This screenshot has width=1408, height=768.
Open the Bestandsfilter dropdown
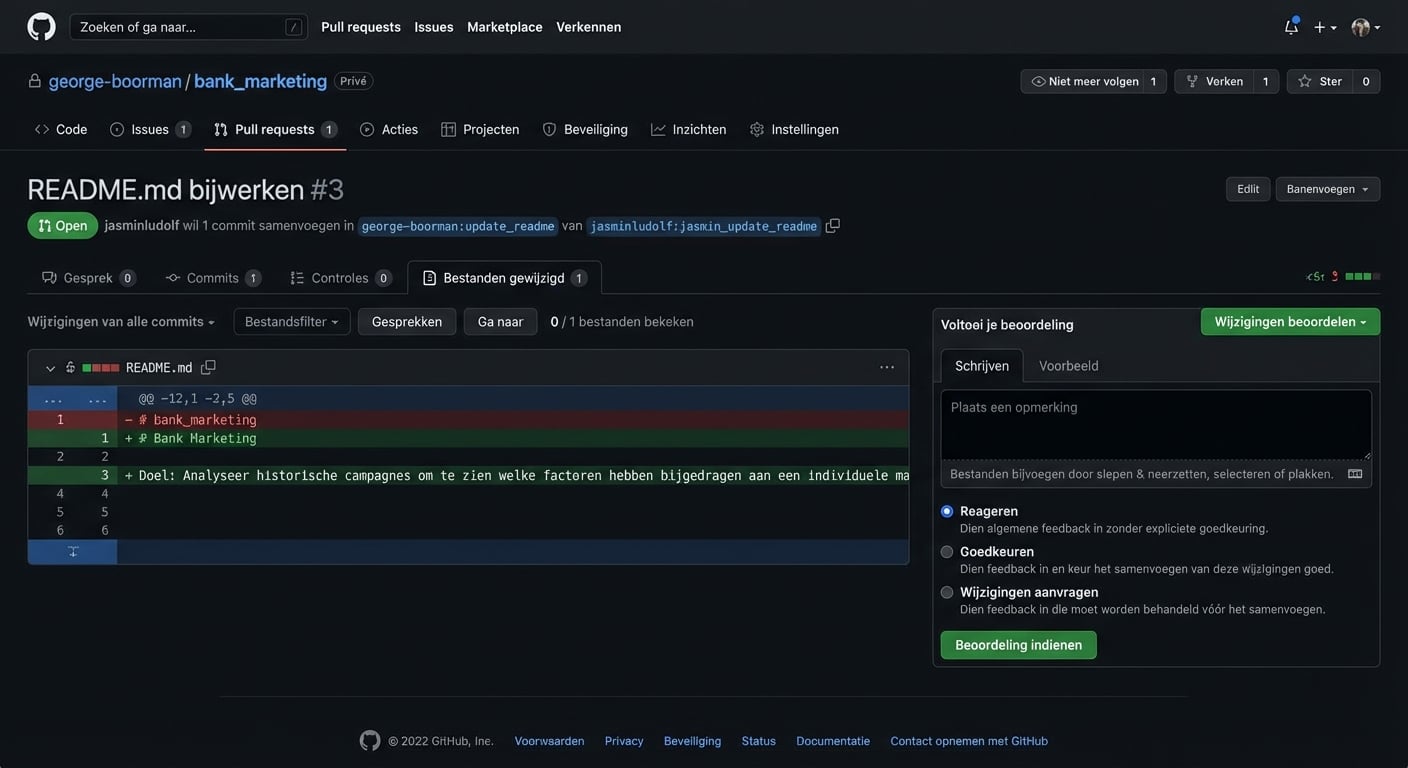click(x=291, y=322)
